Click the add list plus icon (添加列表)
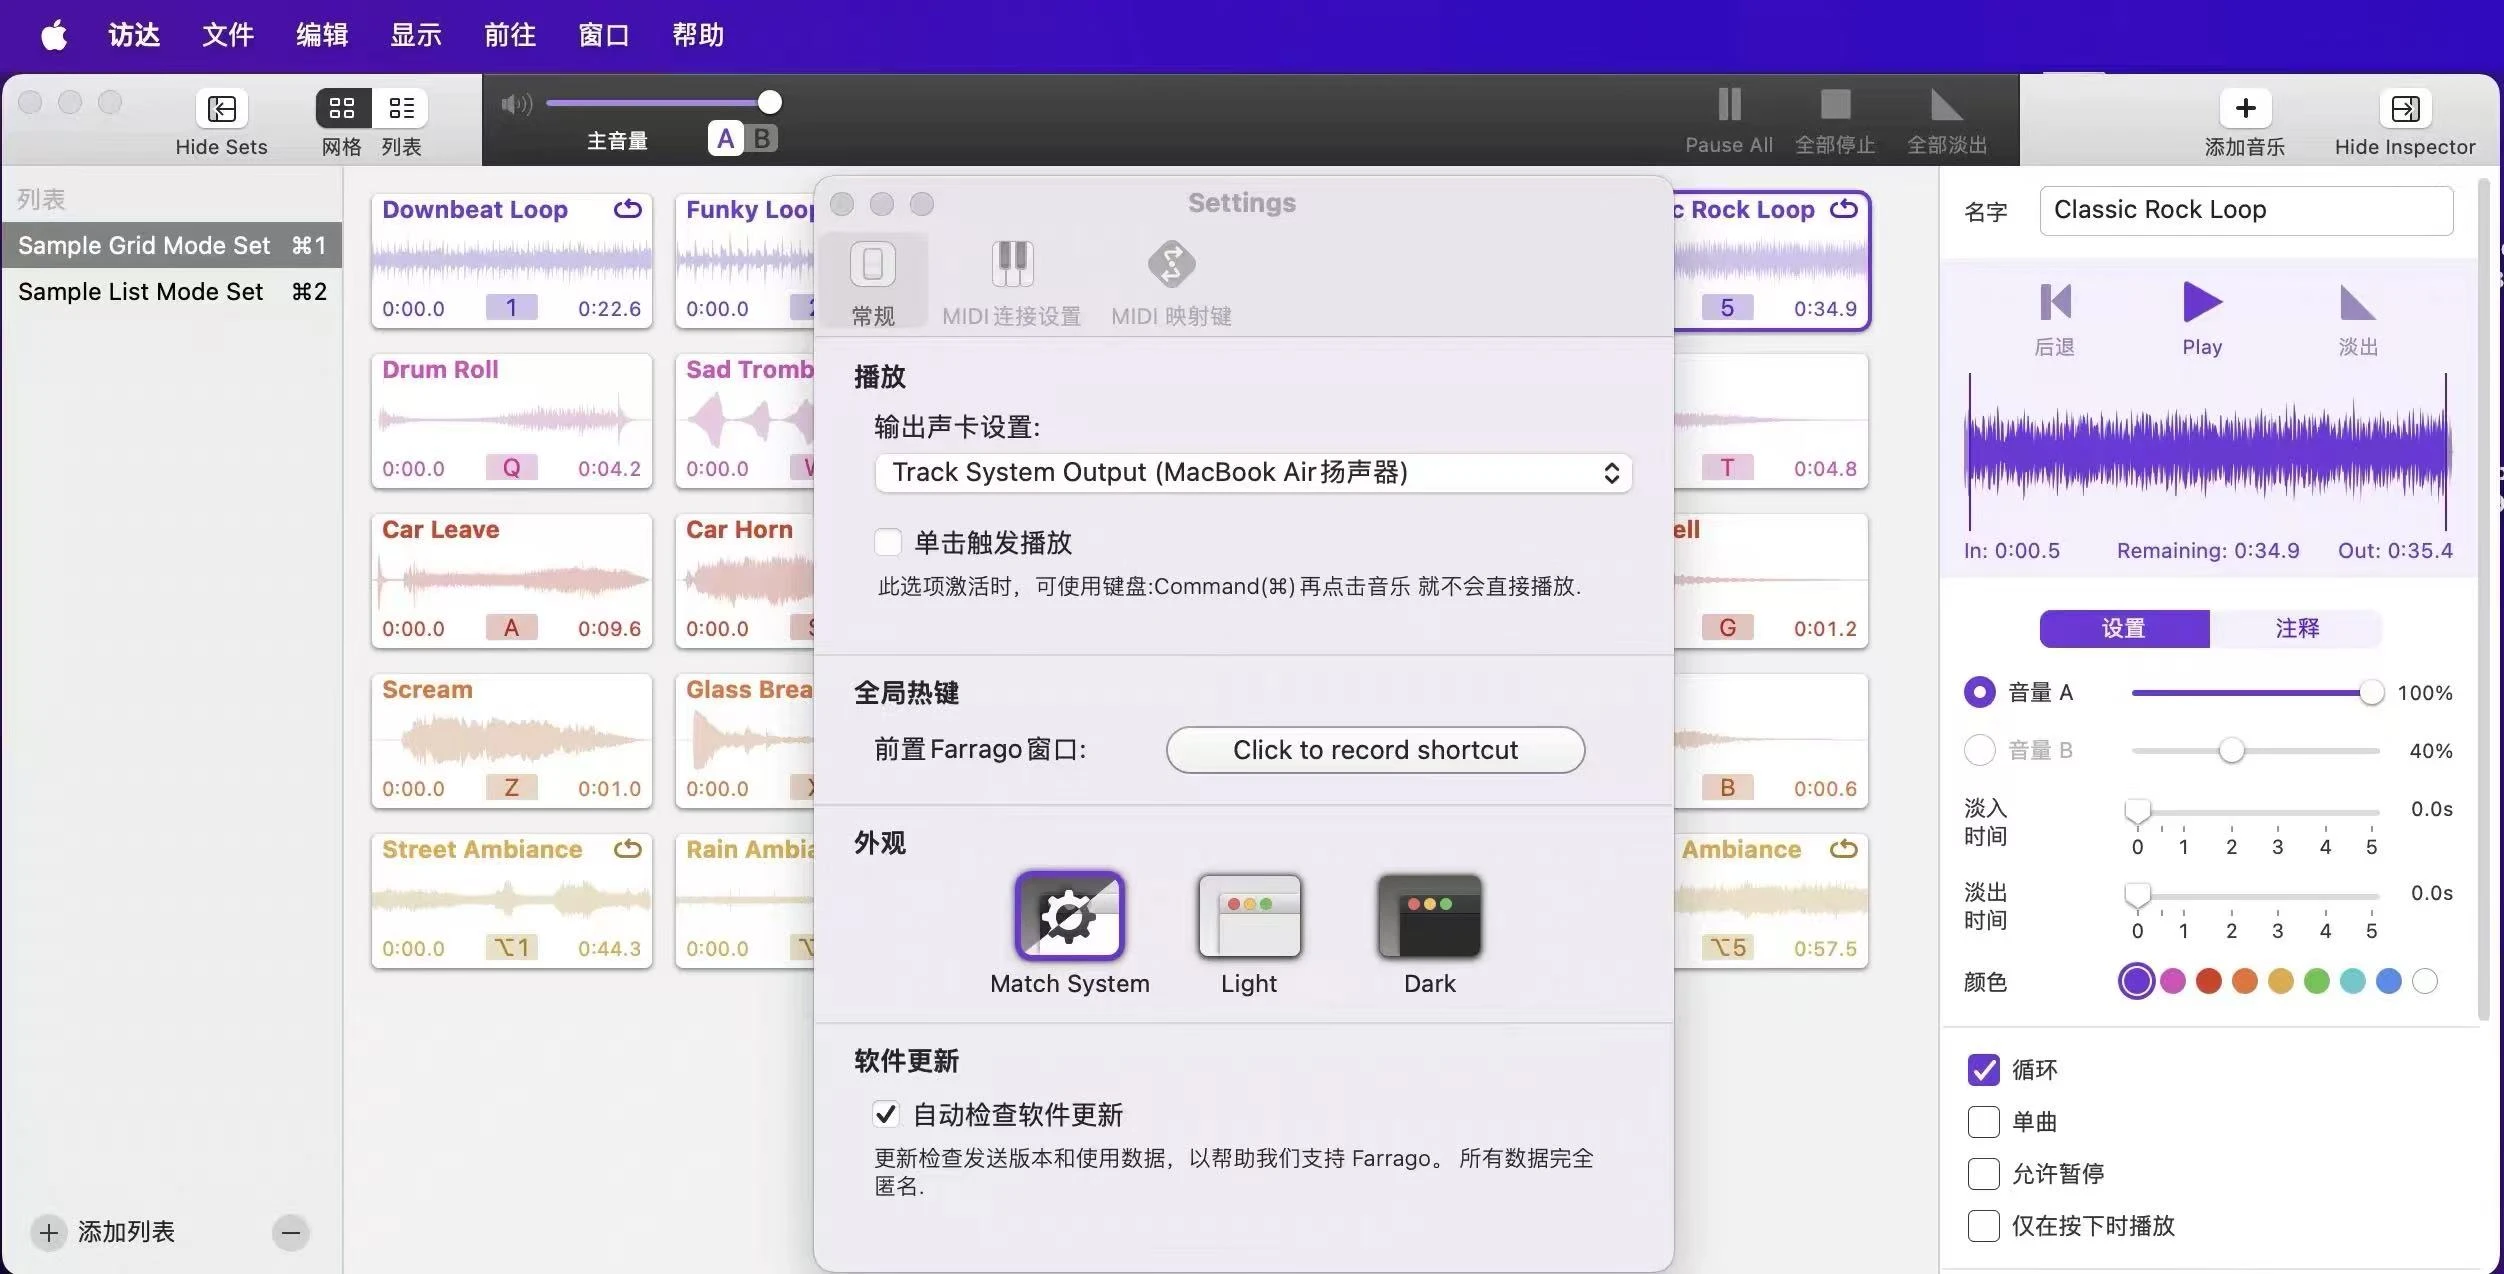This screenshot has height=1274, width=2504. [x=48, y=1232]
